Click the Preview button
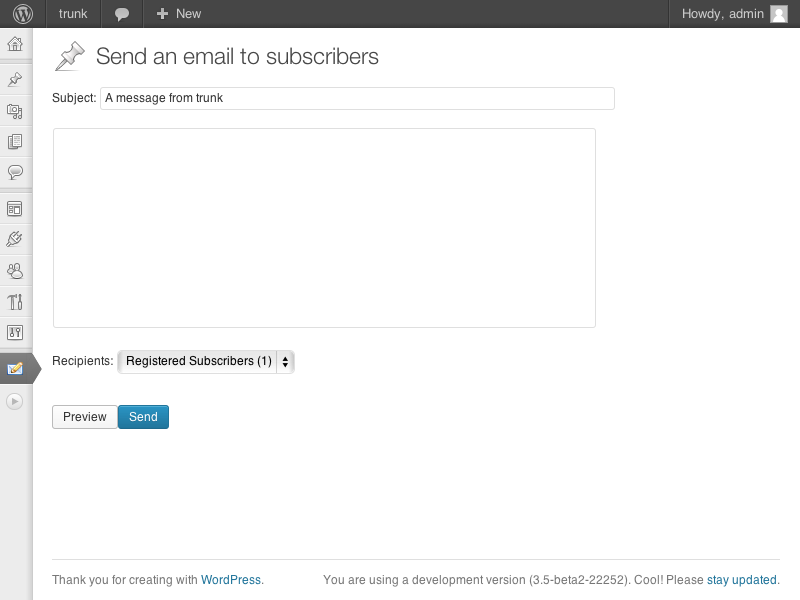 tap(85, 417)
